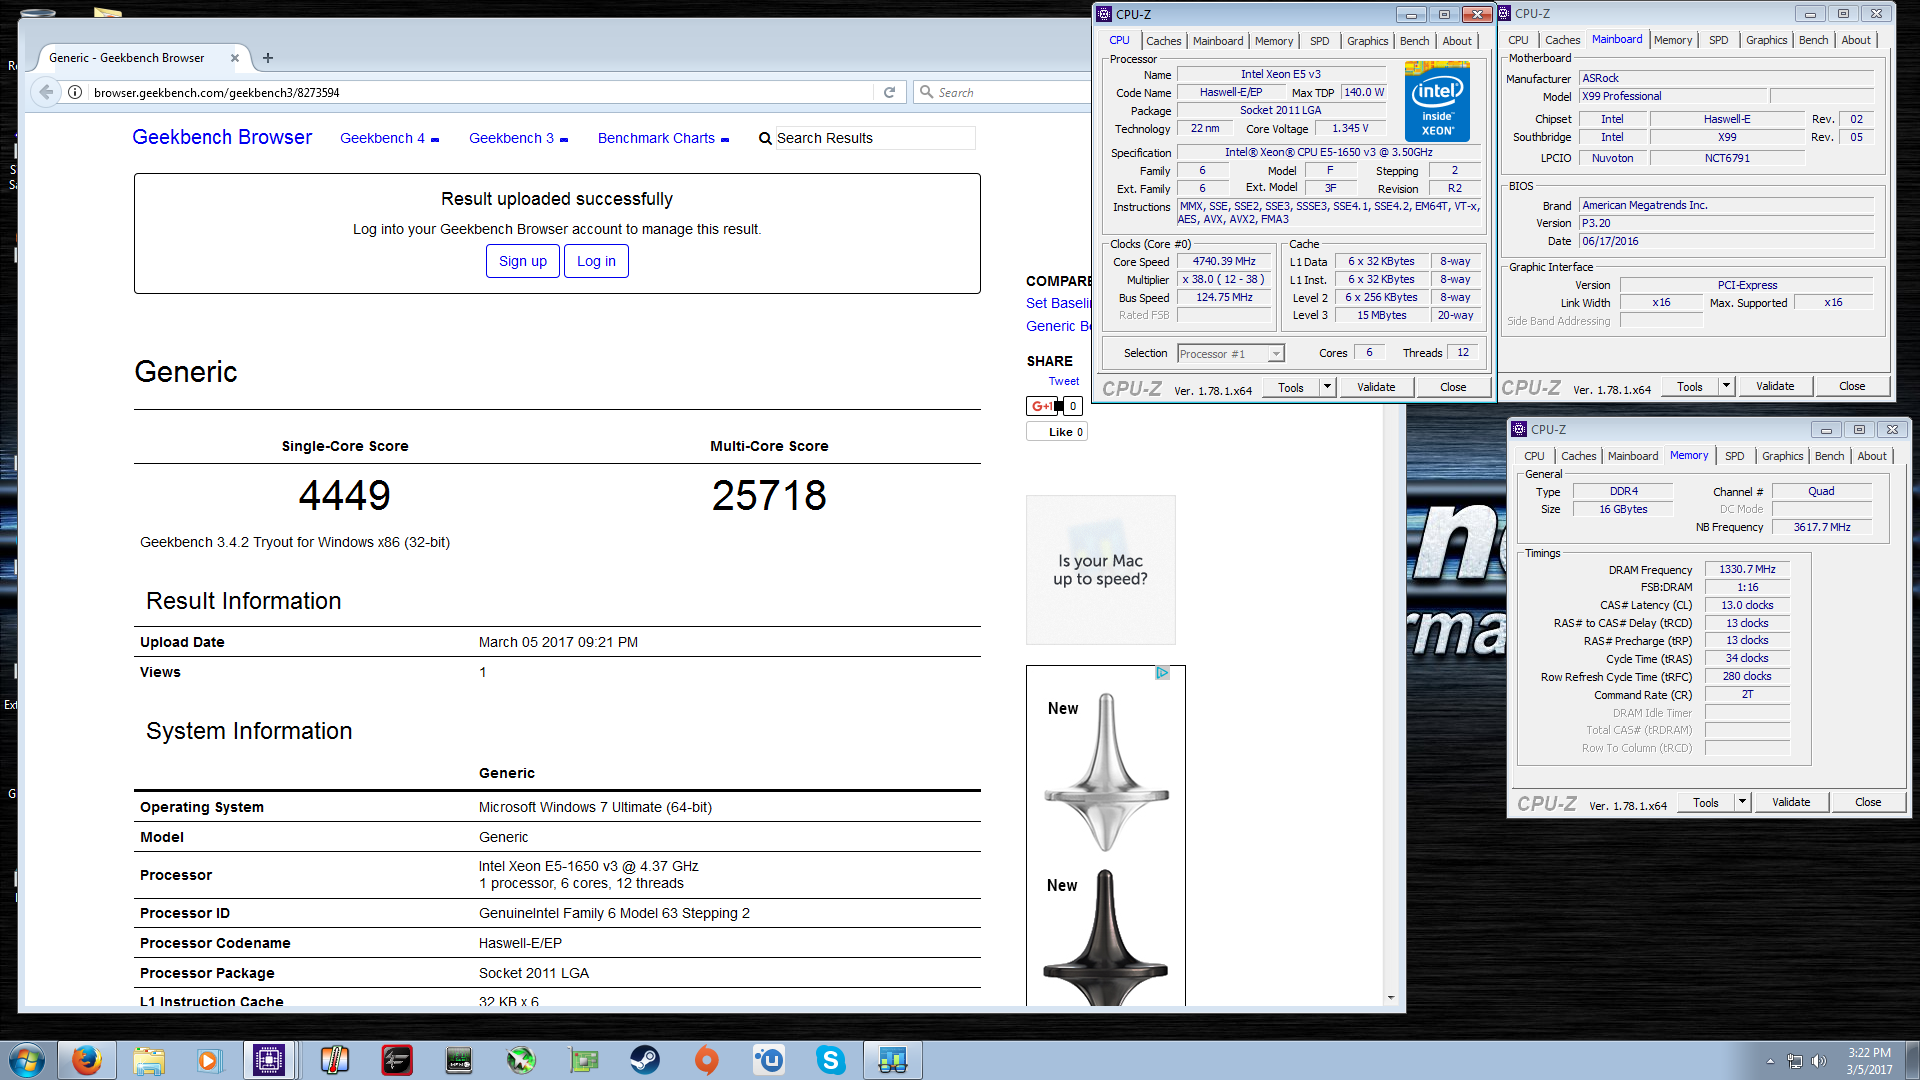
Task: Select the multi-core score 25718
Action: pos(769,495)
